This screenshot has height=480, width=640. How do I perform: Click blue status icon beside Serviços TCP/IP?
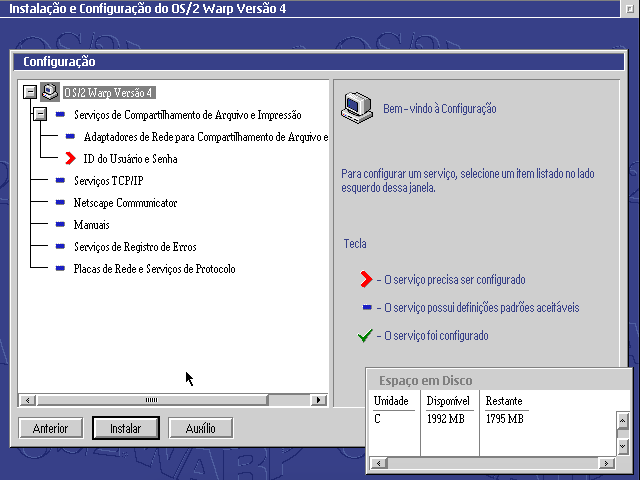pyautogui.click(x=61, y=181)
